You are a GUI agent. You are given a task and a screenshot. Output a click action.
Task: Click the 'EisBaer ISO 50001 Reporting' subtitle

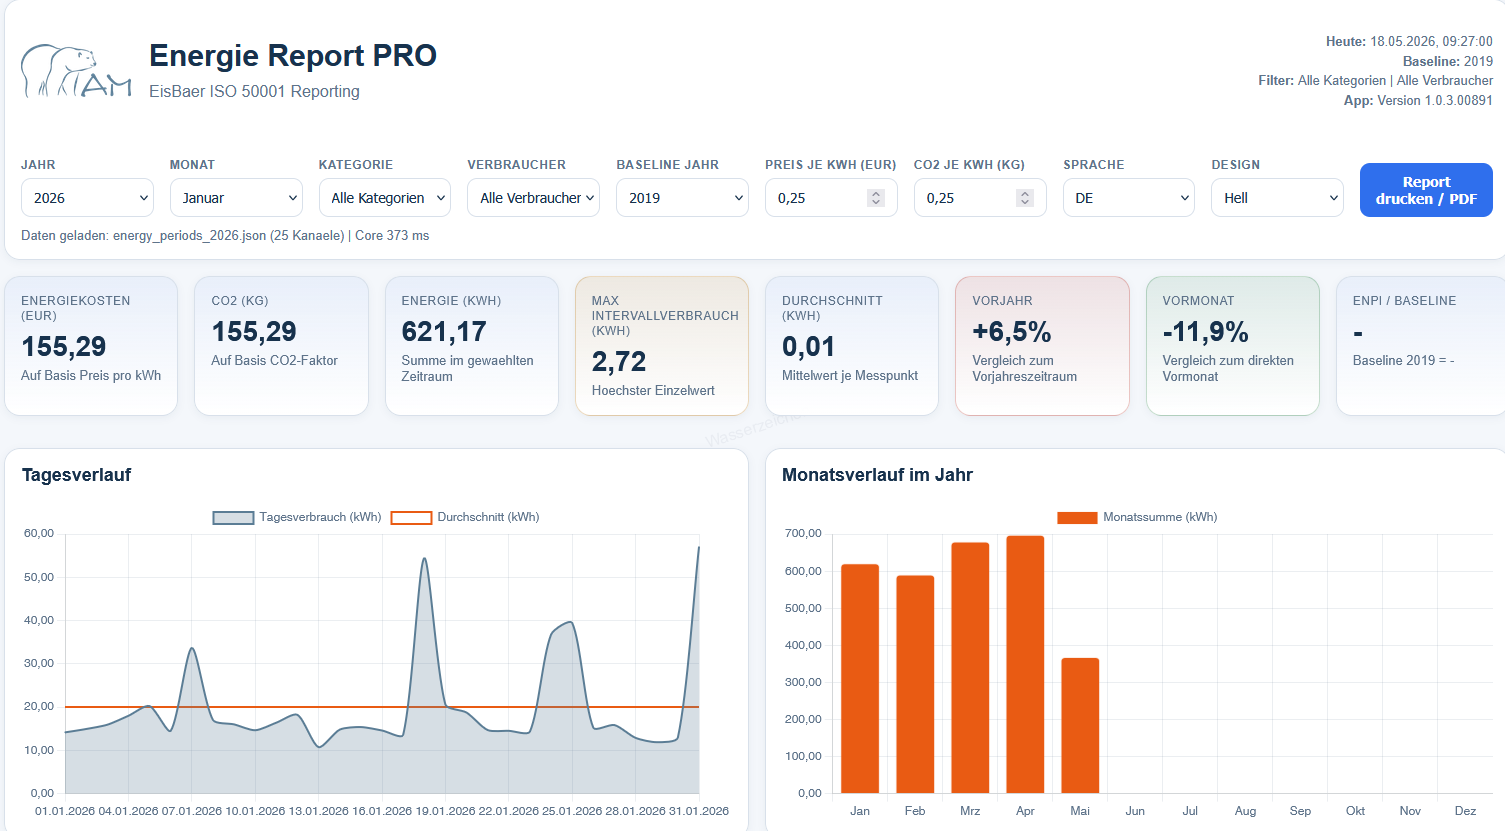[254, 92]
